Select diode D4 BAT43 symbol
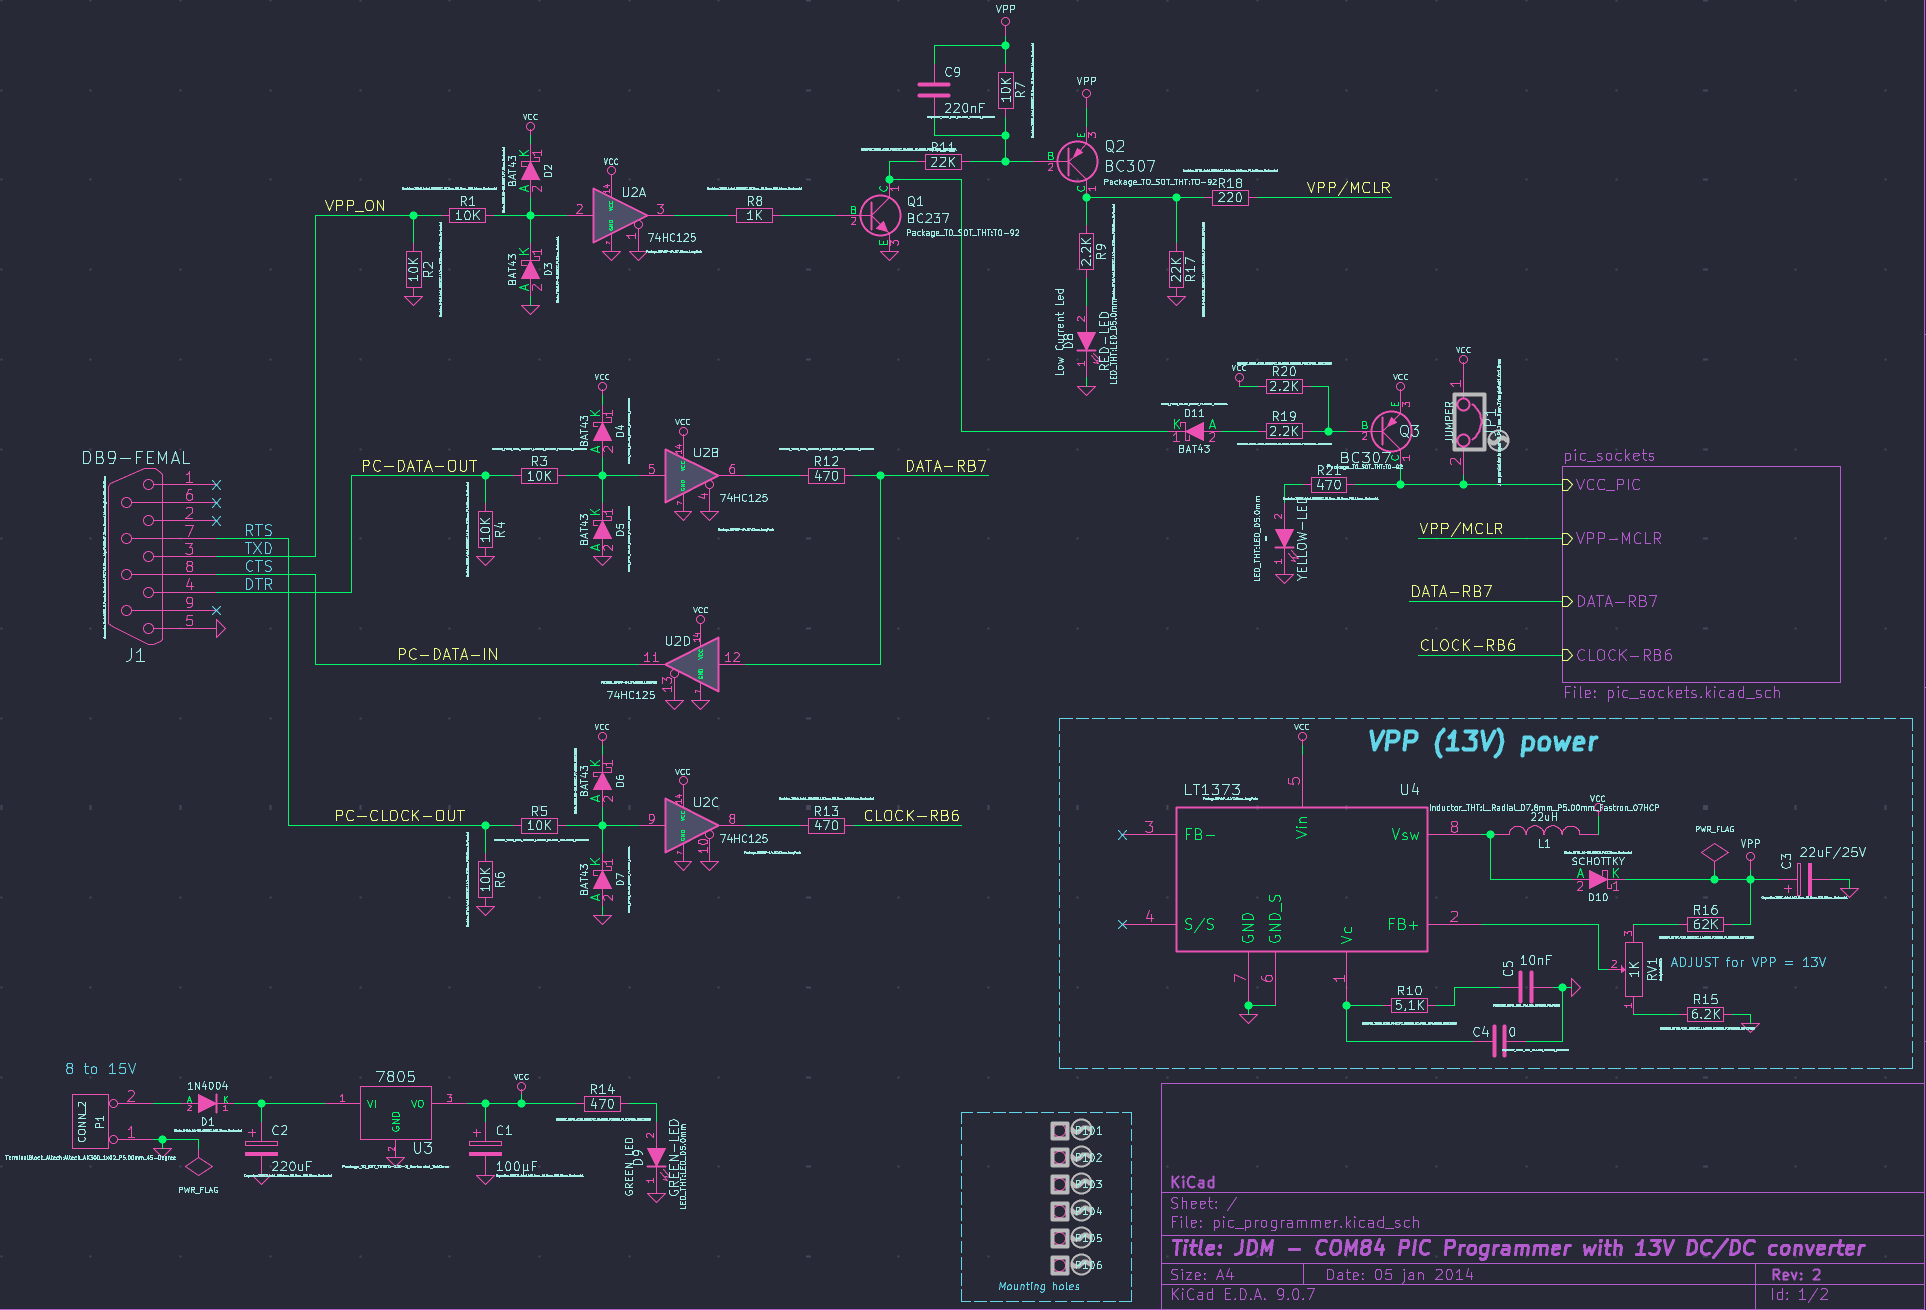Image resolution: width=1926 pixels, height=1310 pixels. tap(602, 431)
